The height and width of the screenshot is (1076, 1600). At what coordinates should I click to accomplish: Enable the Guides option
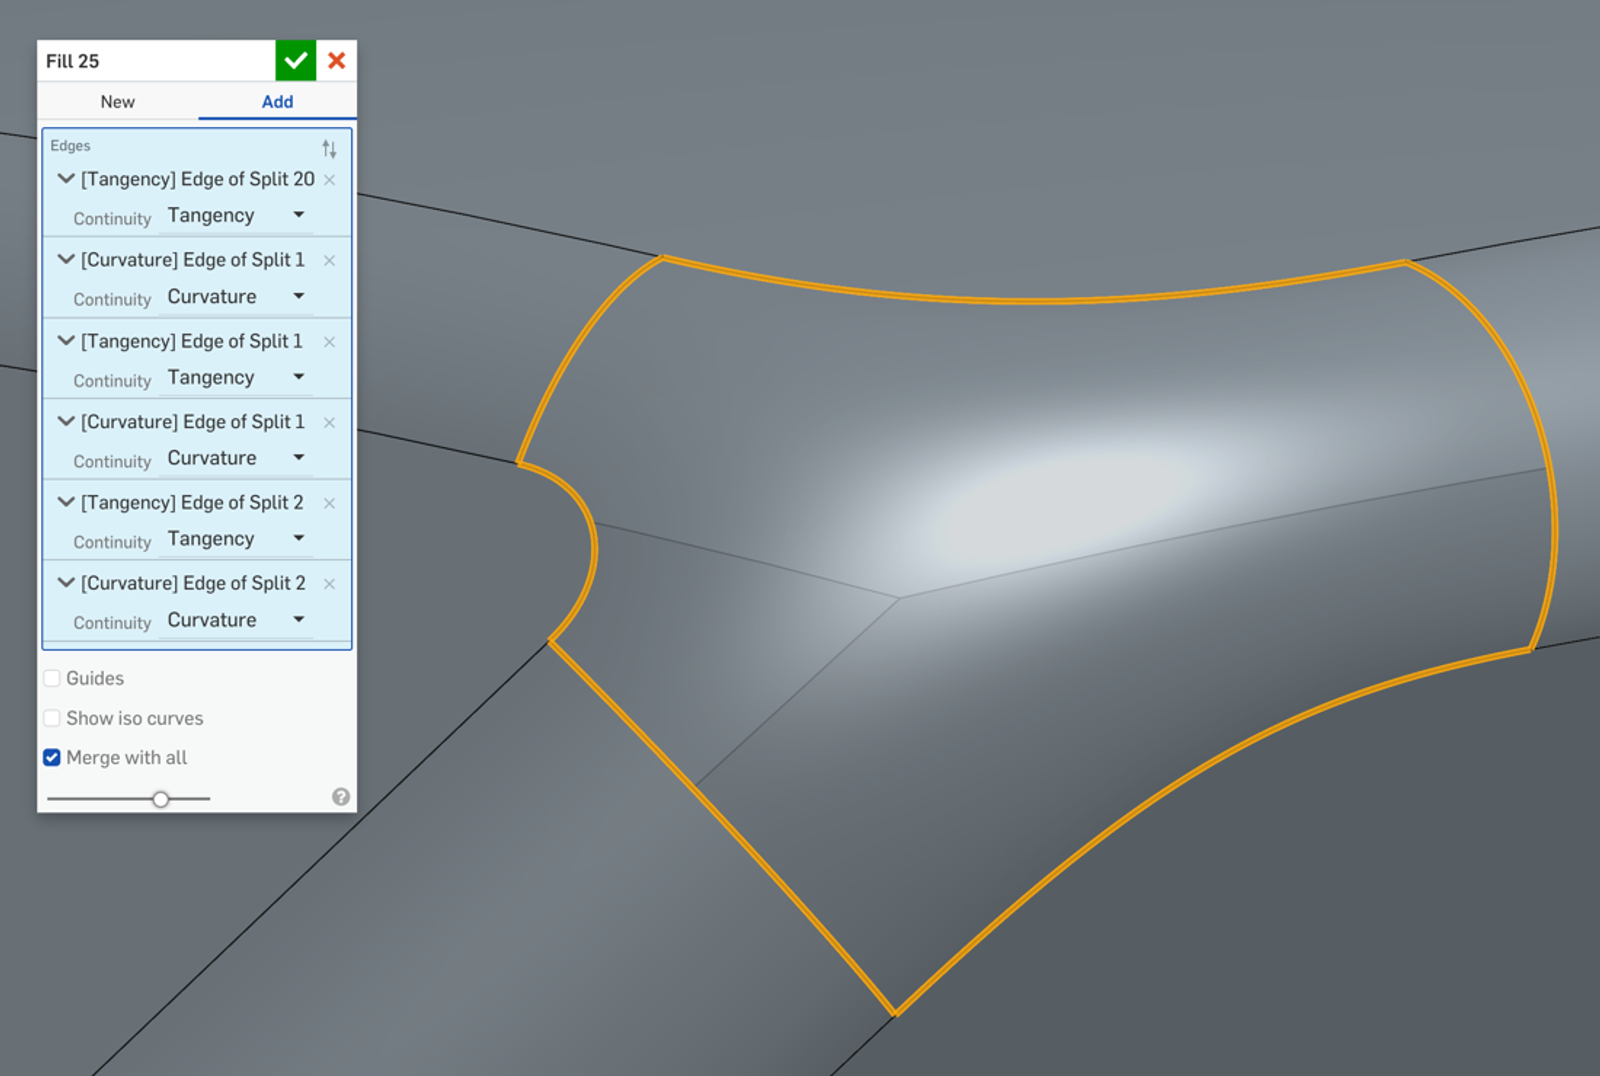[51, 677]
